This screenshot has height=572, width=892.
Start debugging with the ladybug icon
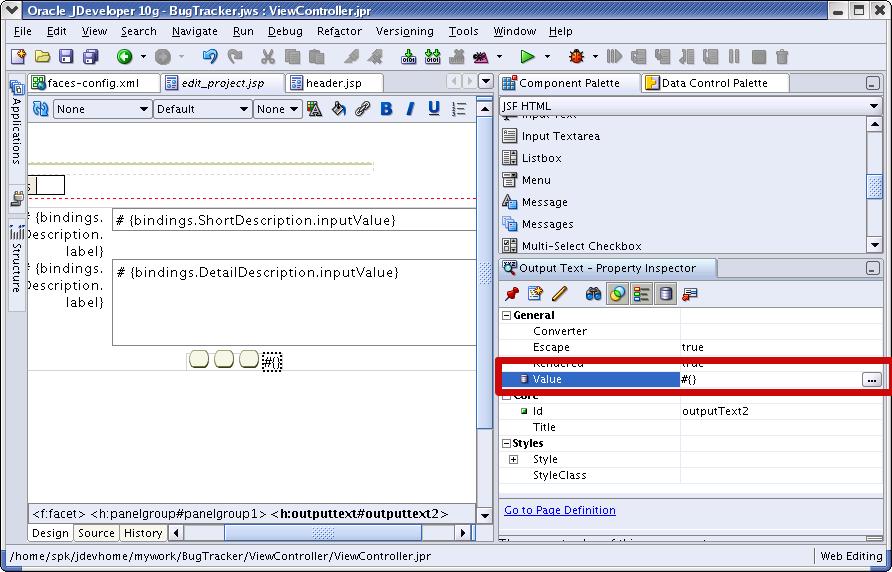pos(576,56)
